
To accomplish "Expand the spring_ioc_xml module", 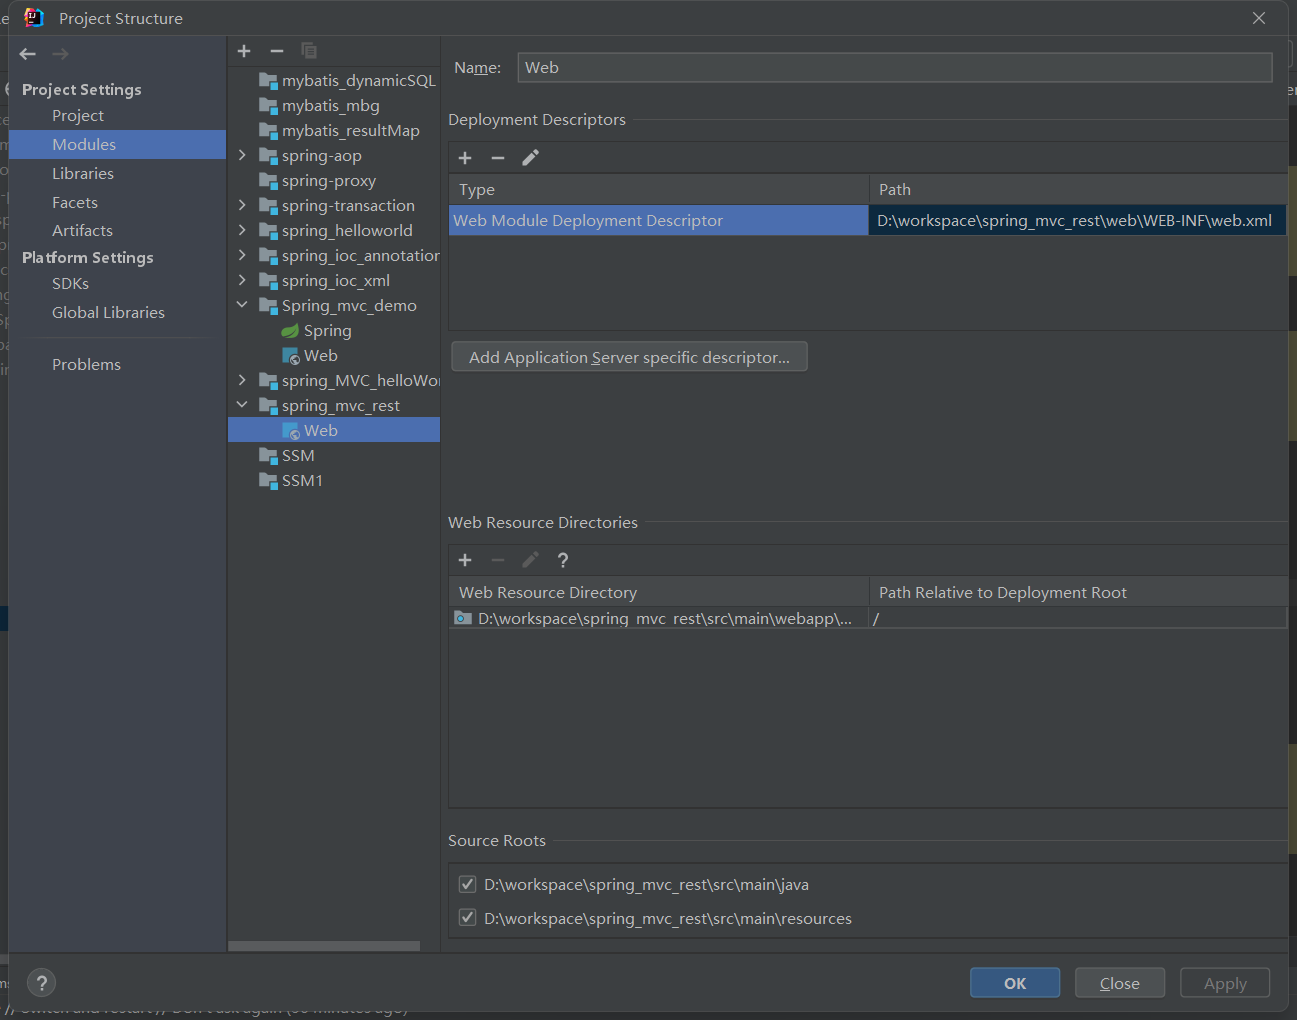I will [x=242, y=280].
